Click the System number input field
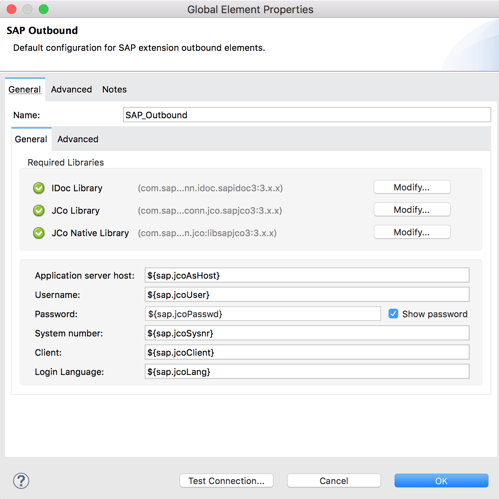This screenshot has height=499, width=499. (x=307, y=333)
